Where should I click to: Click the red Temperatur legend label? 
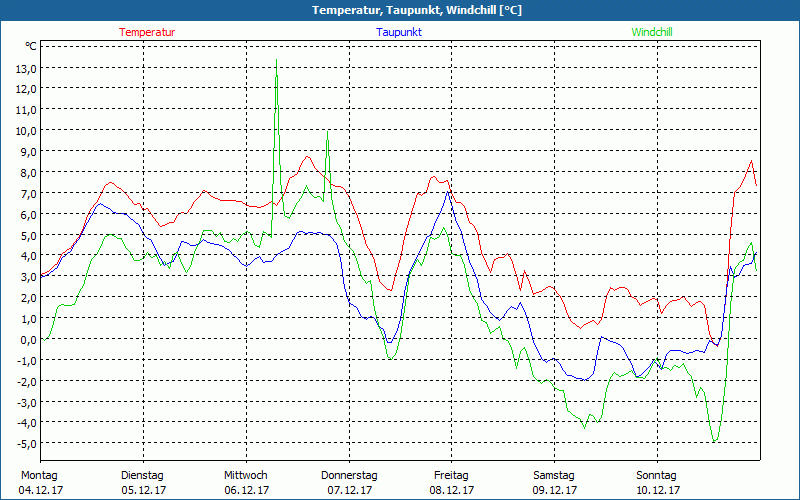[147, 32]
